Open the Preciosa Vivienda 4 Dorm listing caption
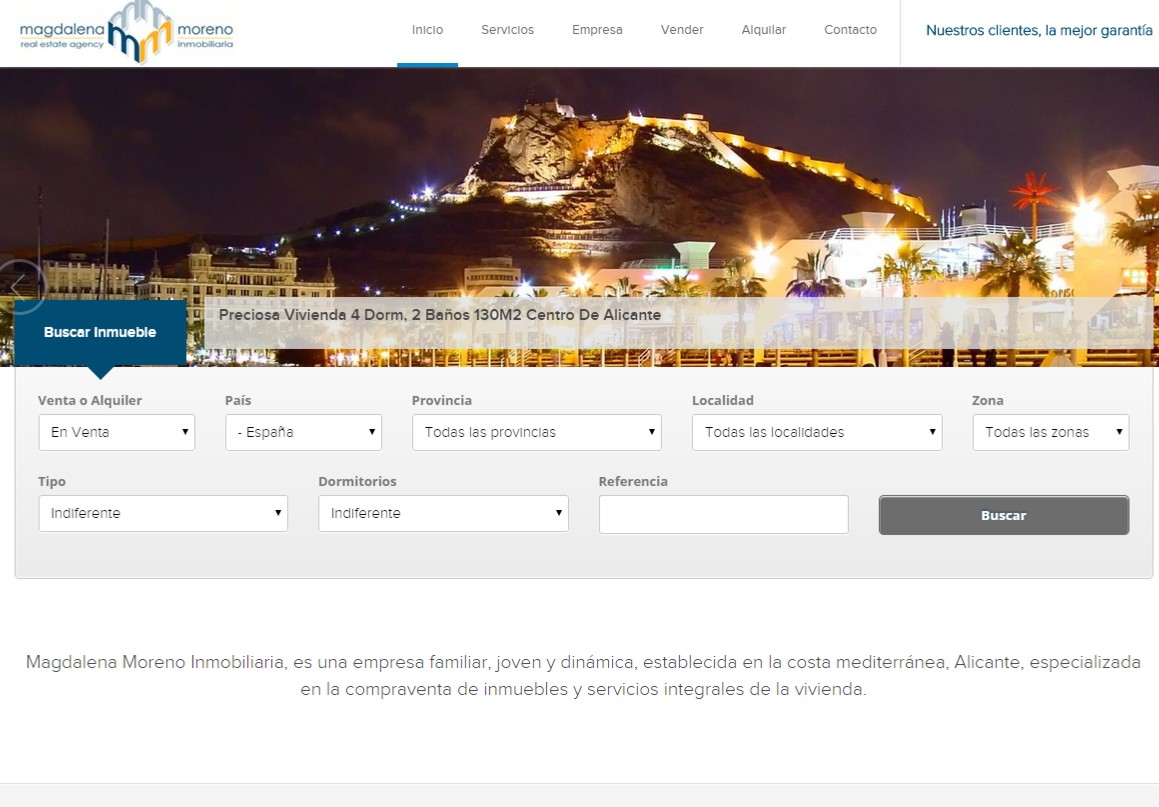This screenshot has height=807, width=1159. pos(440,315)
